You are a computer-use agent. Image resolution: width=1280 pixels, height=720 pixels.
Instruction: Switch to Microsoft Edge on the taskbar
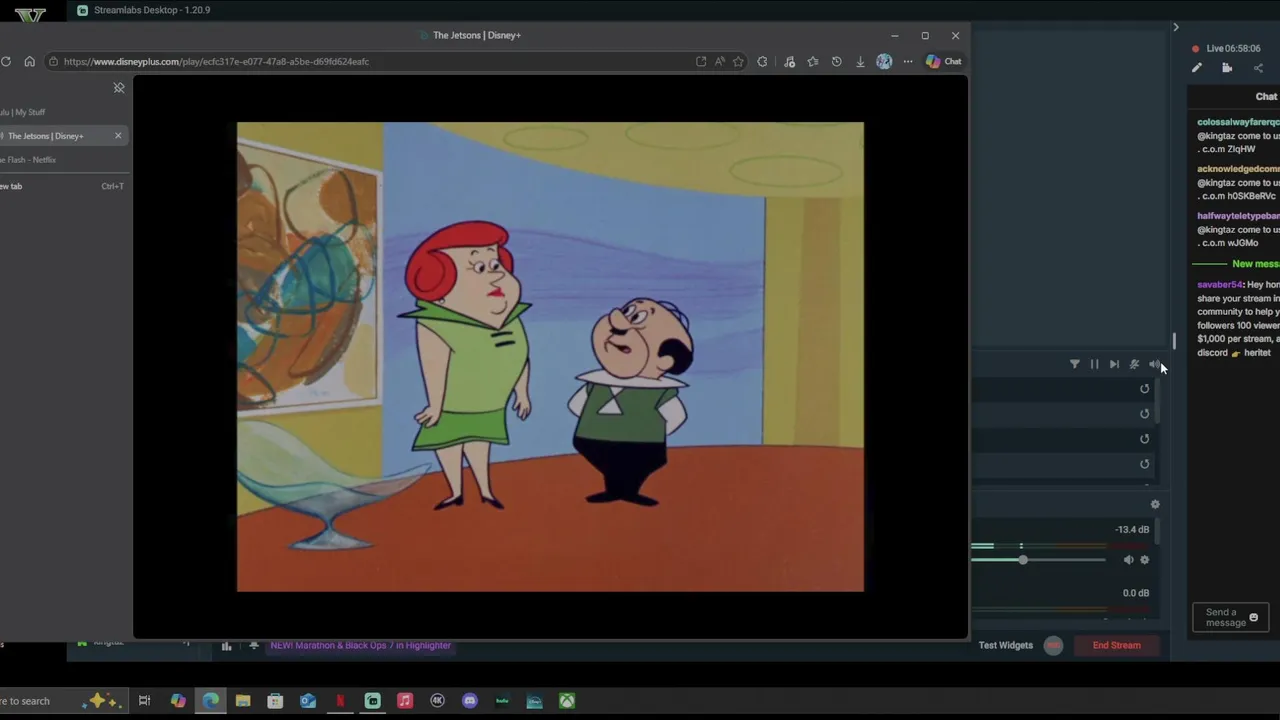point(210,701)
